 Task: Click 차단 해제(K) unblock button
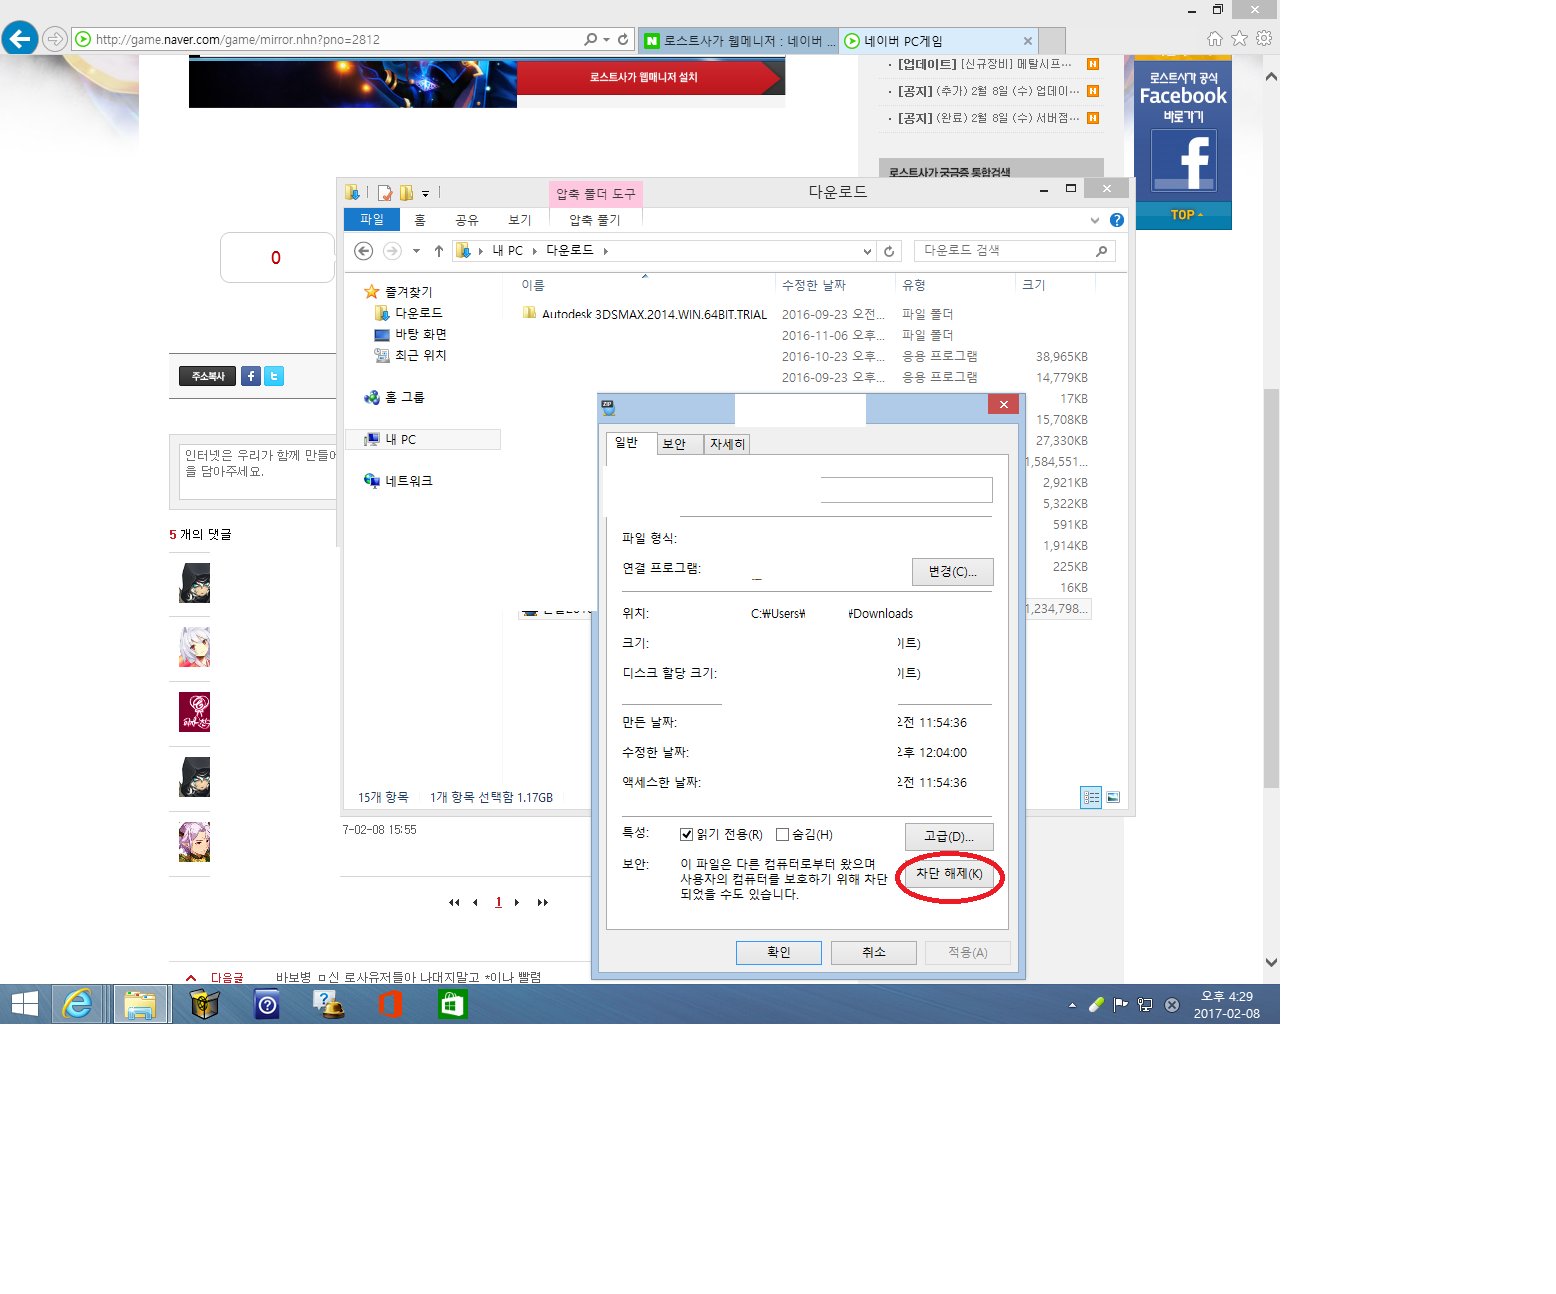[950, 873]
